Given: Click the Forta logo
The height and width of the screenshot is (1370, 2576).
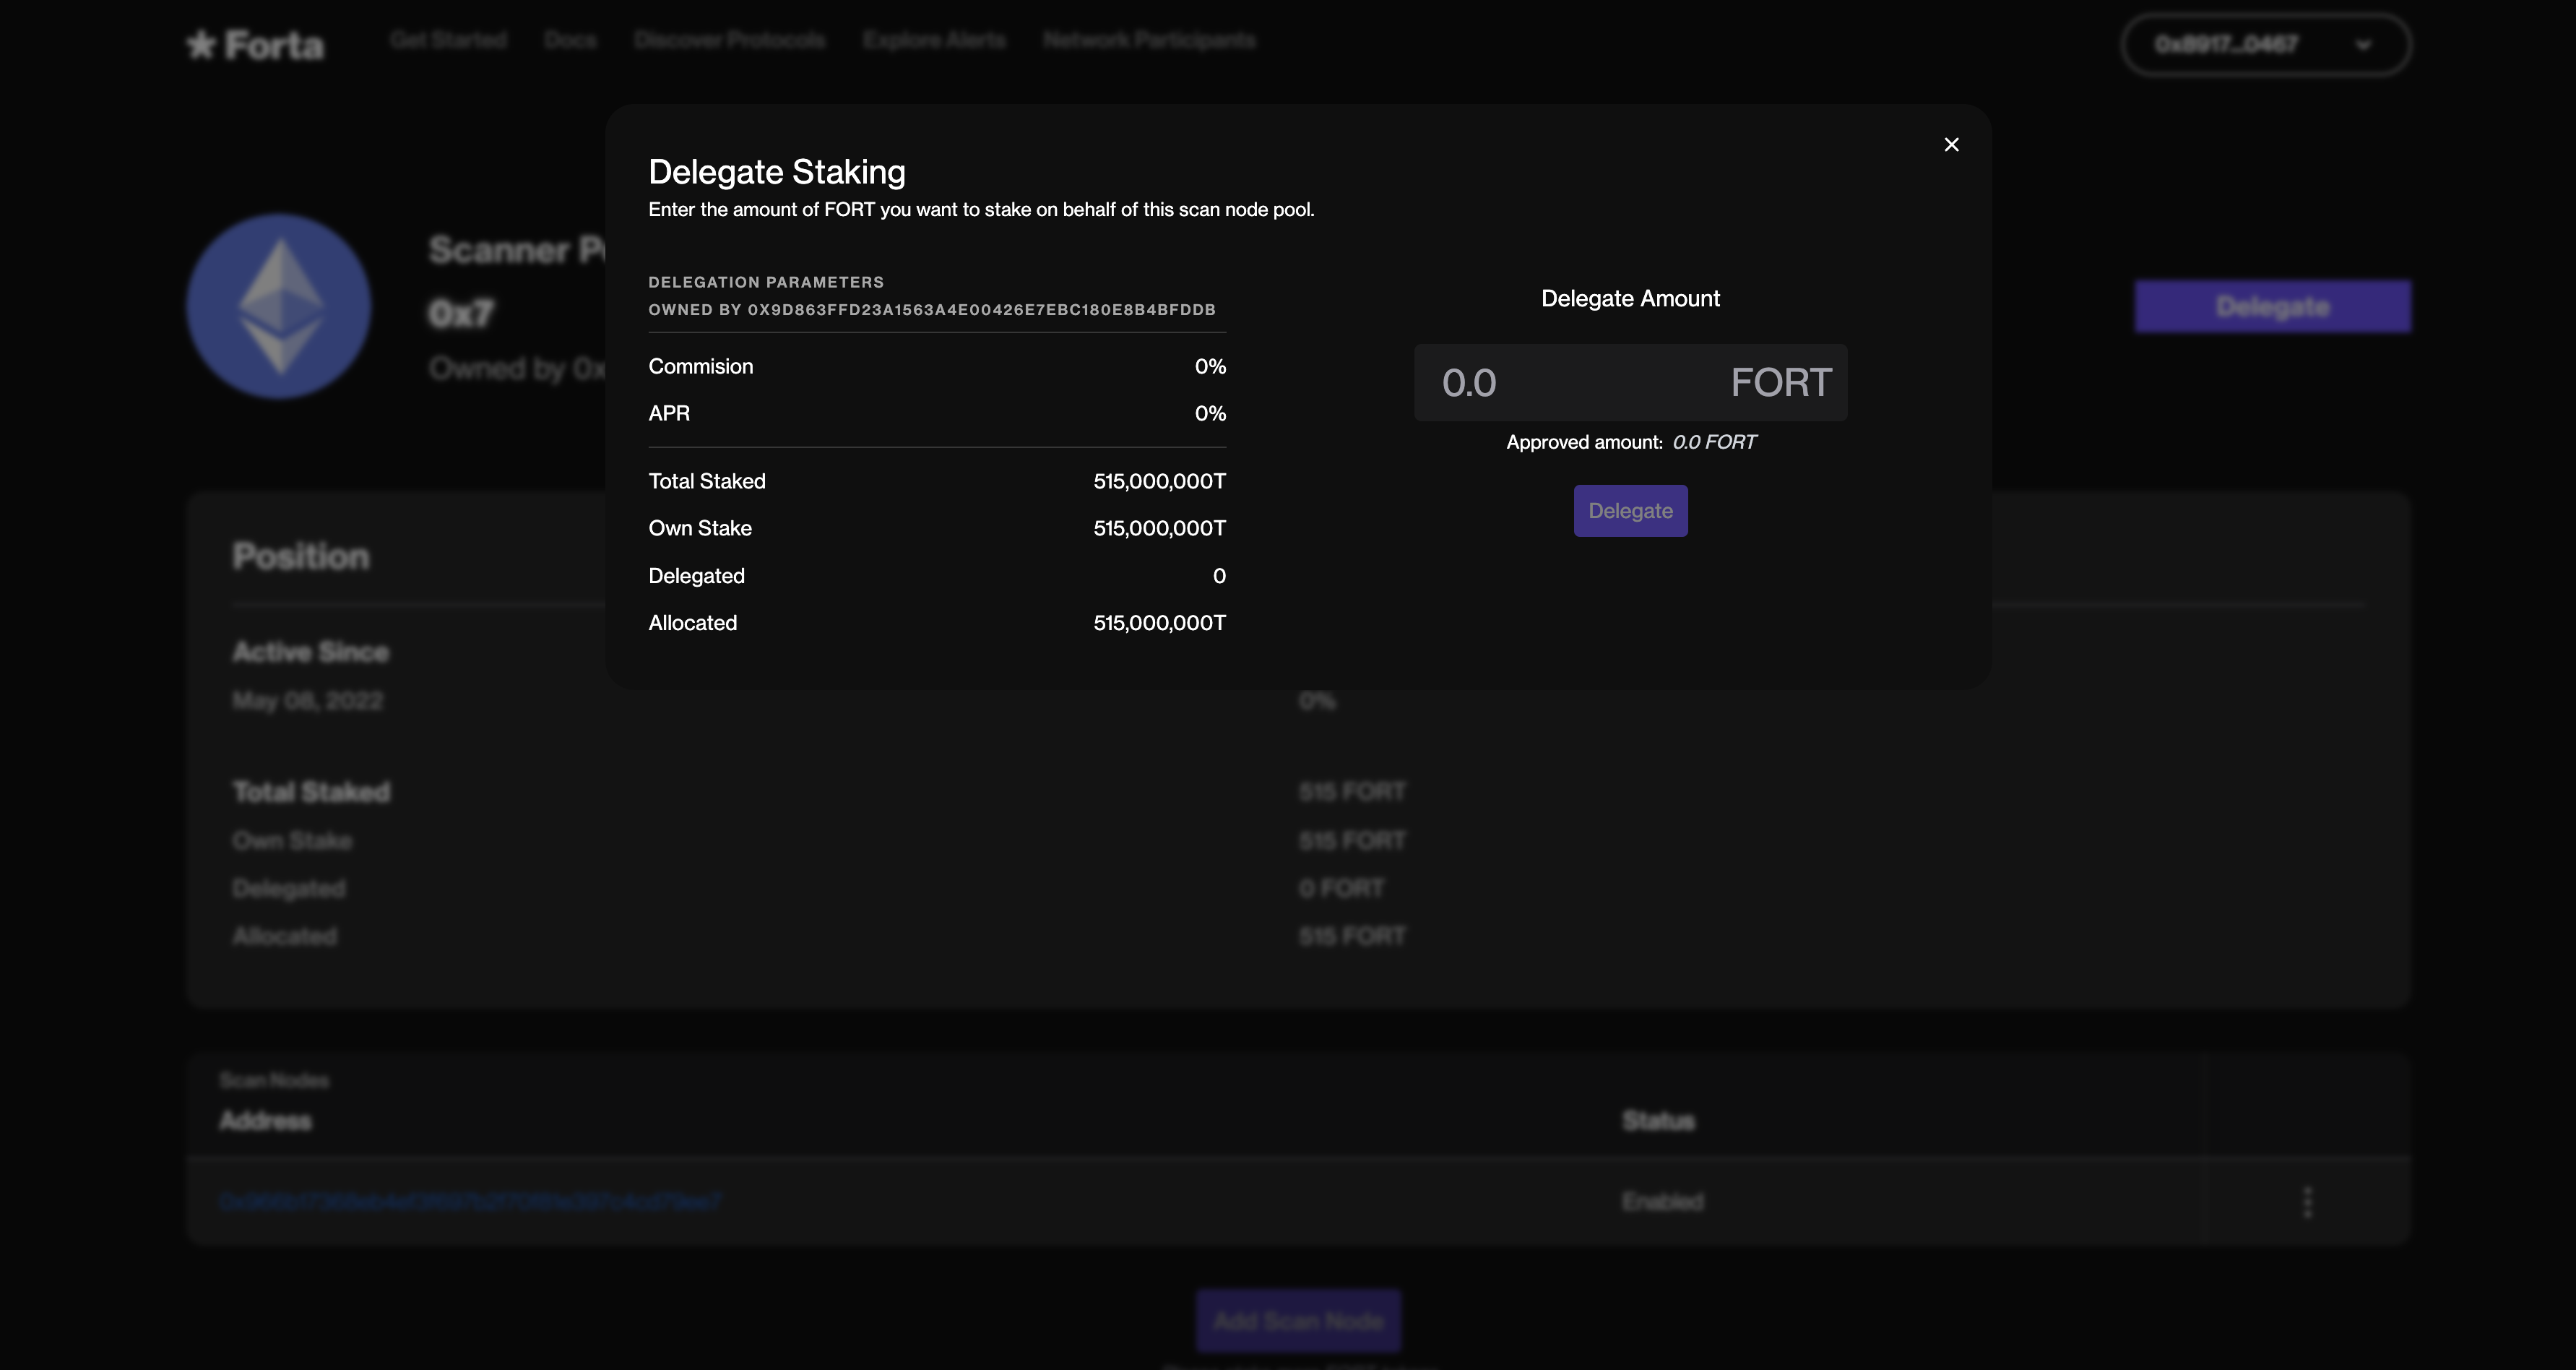Looking at the screenshot, I should pyautogui.click(x=256, y=45).
